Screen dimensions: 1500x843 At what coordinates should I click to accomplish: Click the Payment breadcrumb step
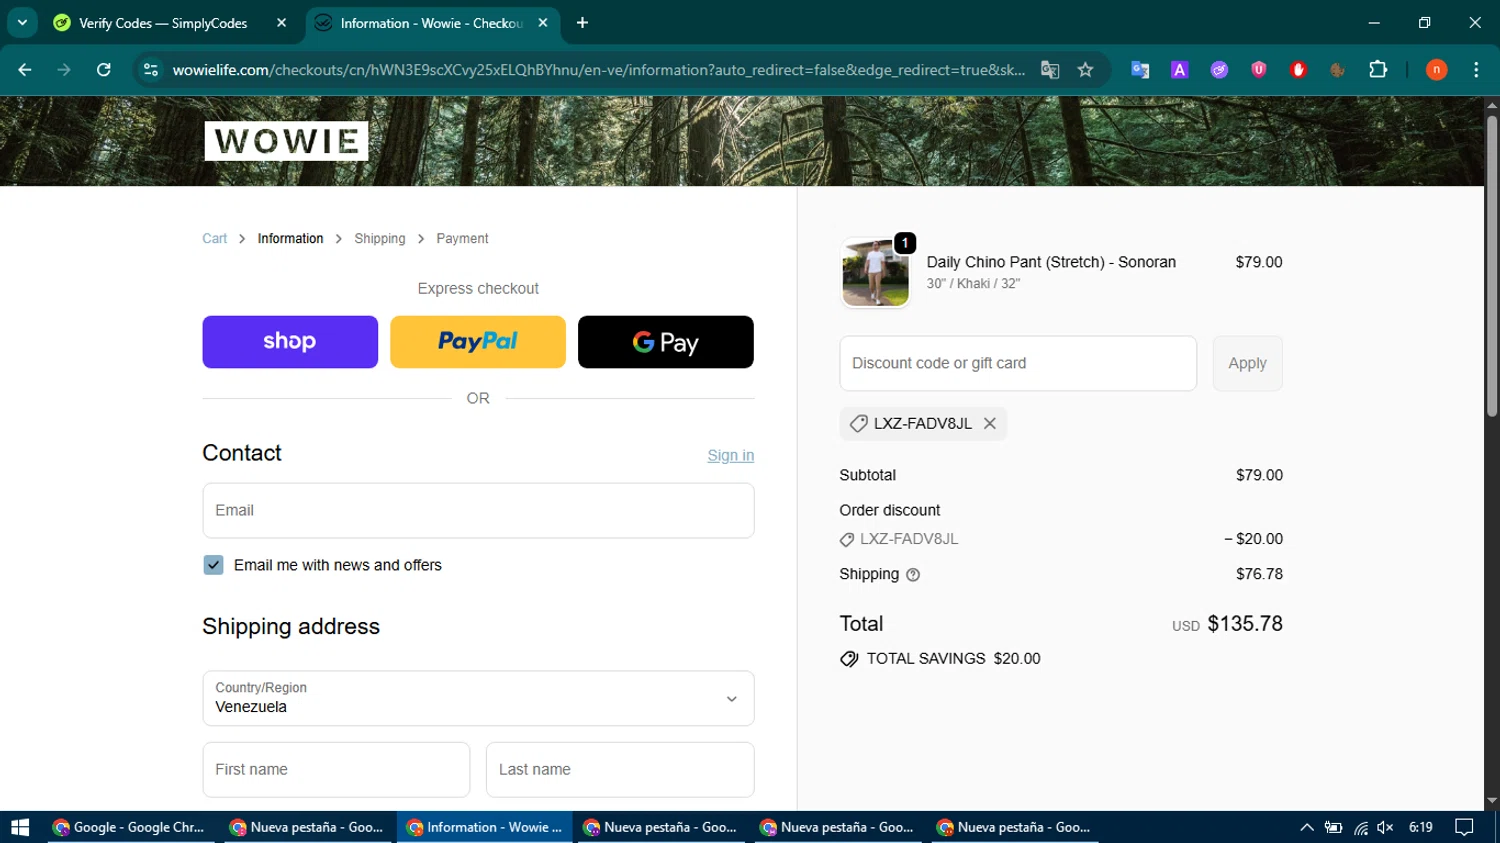(x=462, y=239)
